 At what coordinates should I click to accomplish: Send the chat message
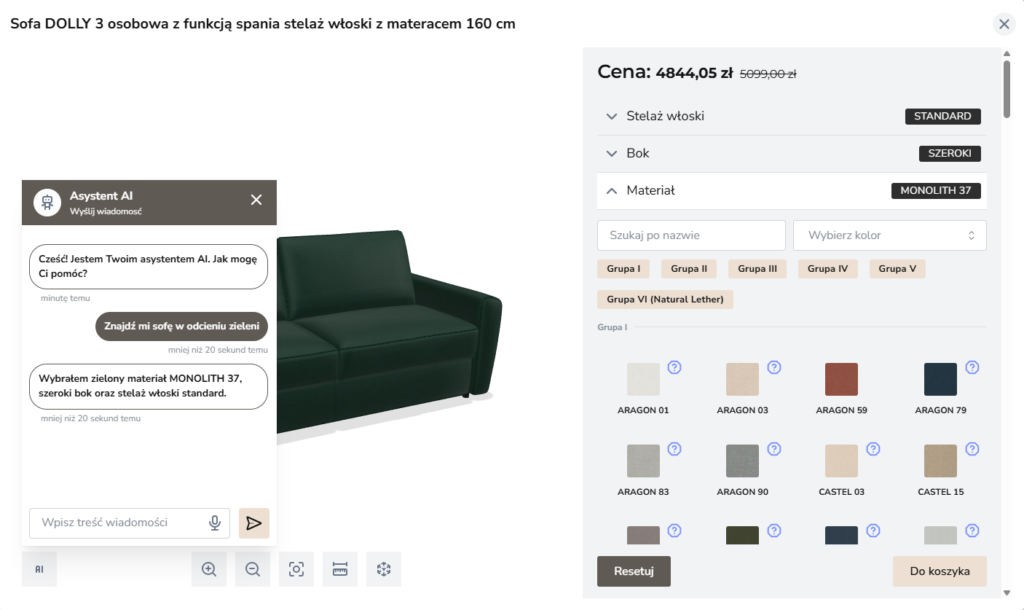coord(254,523)
